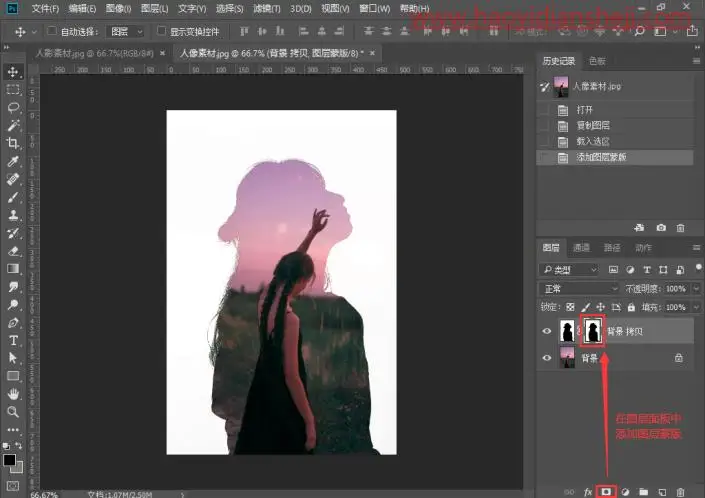Select the Dodge tool
The image size is (705, 498).
coord(13,305)
